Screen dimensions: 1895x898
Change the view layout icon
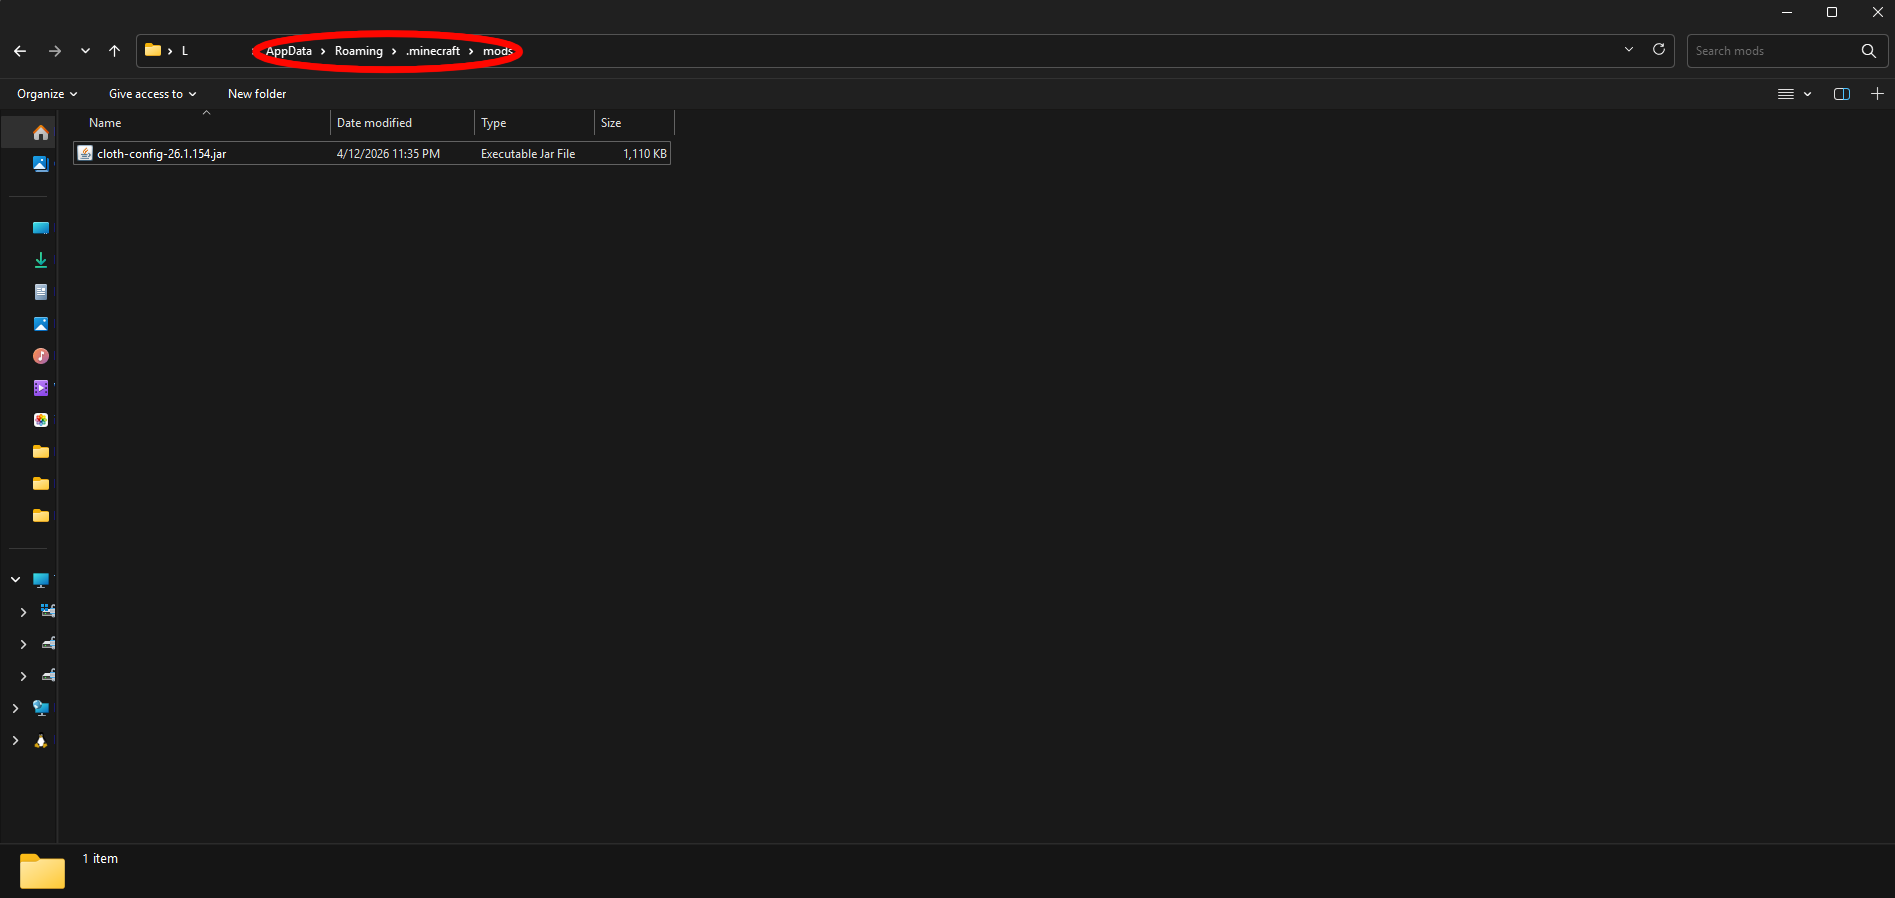1785,94
